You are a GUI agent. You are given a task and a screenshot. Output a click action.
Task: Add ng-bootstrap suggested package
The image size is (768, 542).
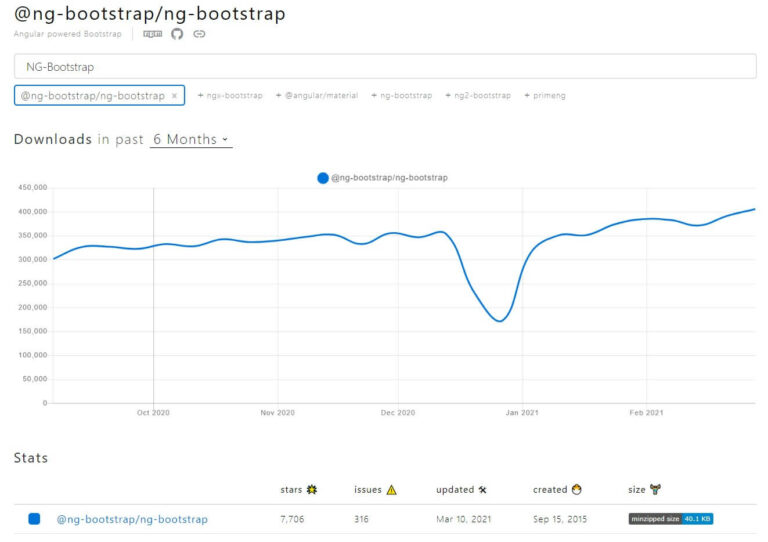coord(401,96)
